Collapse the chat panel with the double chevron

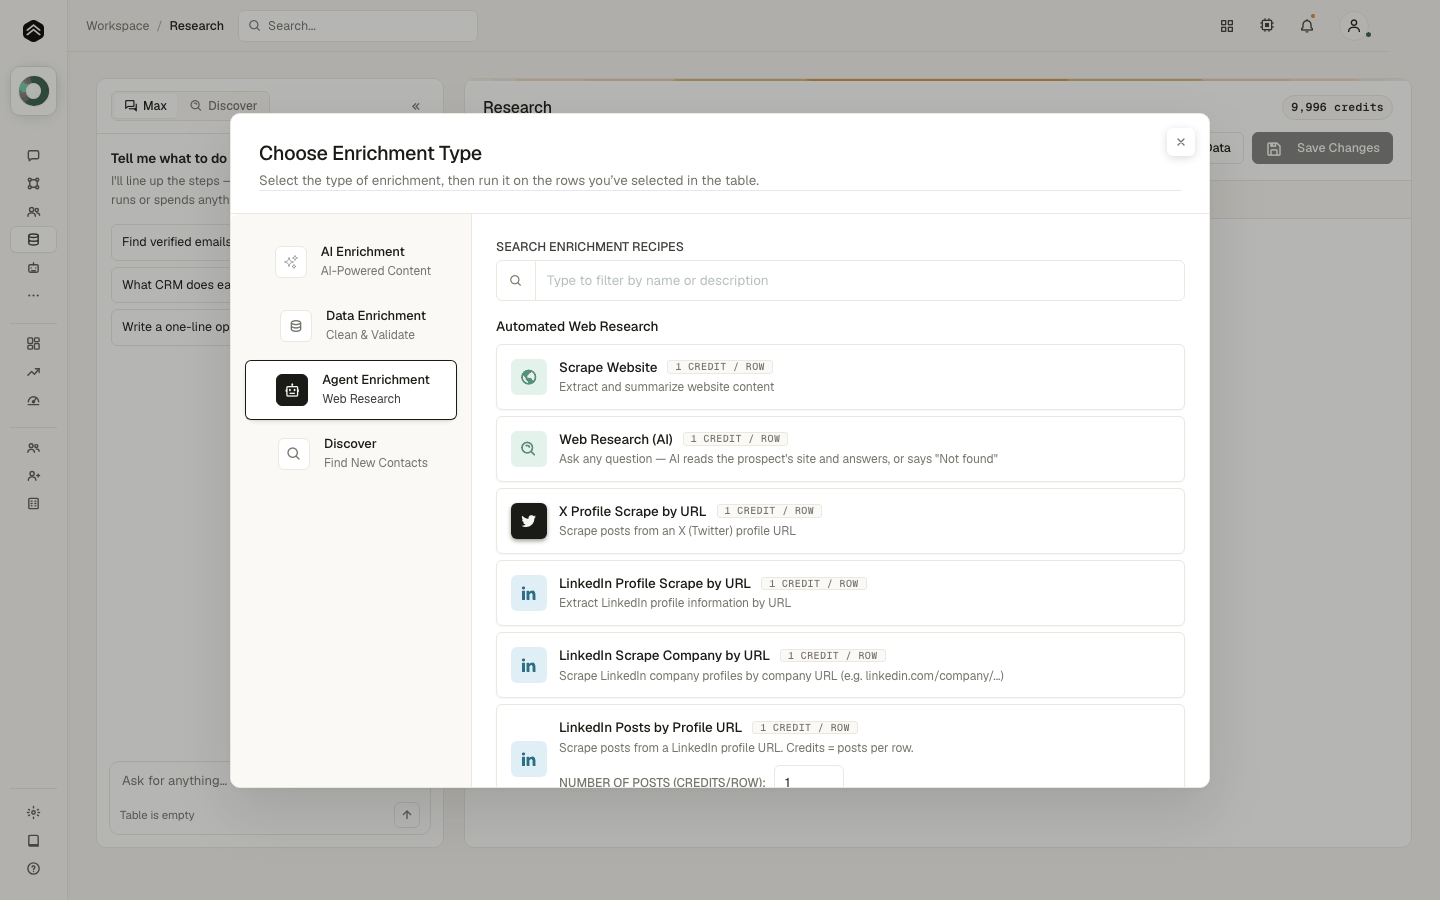click(x=416, y=106)
